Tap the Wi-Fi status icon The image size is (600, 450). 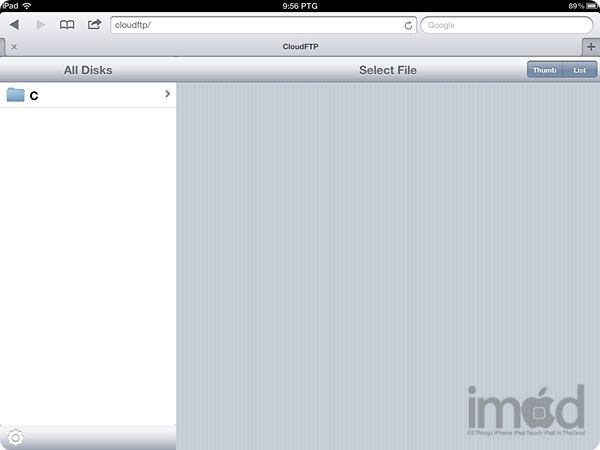click(x=25, y=6)
